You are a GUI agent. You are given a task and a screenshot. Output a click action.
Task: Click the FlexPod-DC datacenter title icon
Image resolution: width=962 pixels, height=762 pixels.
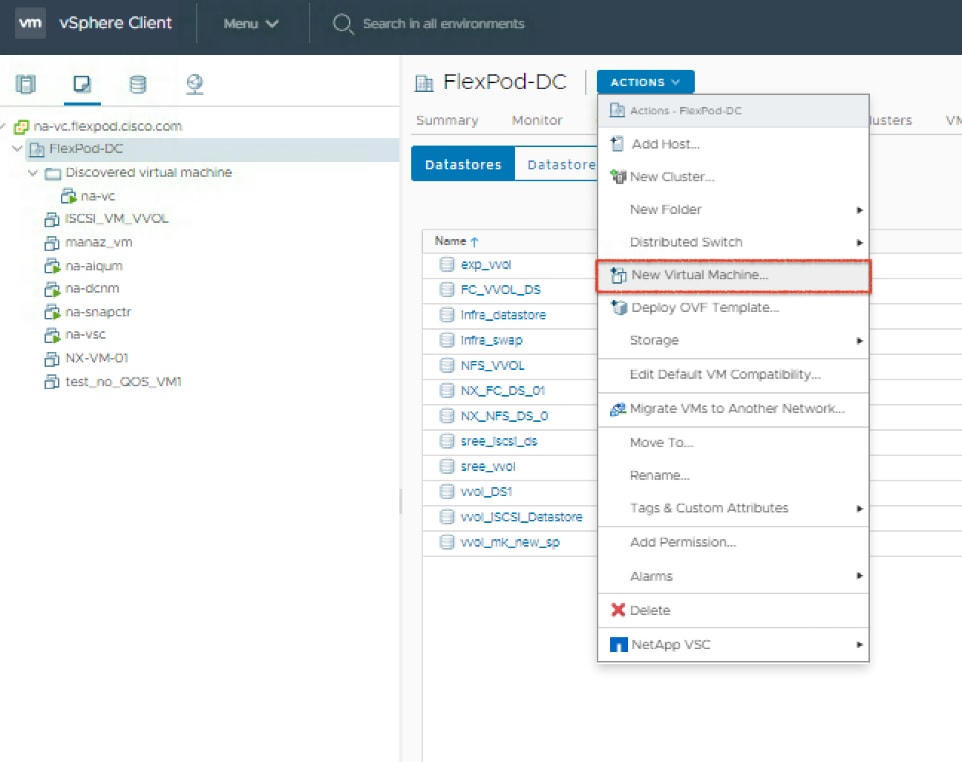click(x=424, y=83)
